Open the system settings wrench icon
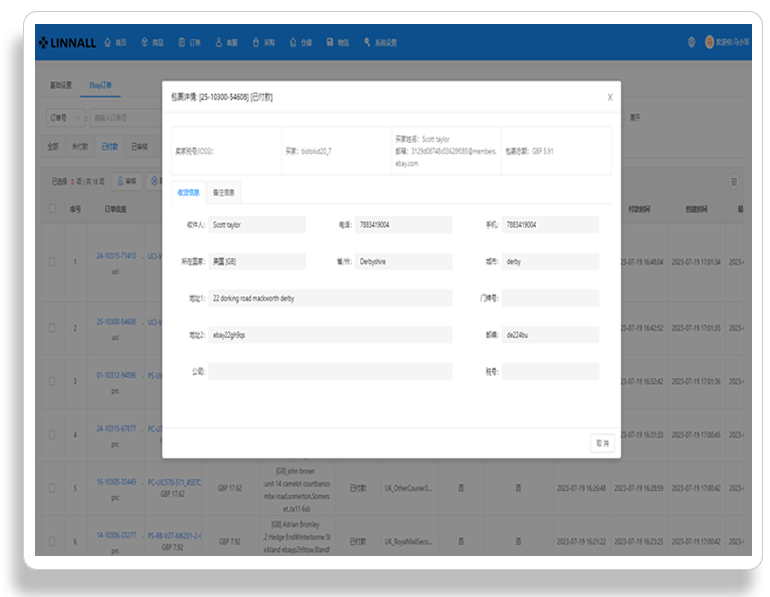 coord(367,43)
